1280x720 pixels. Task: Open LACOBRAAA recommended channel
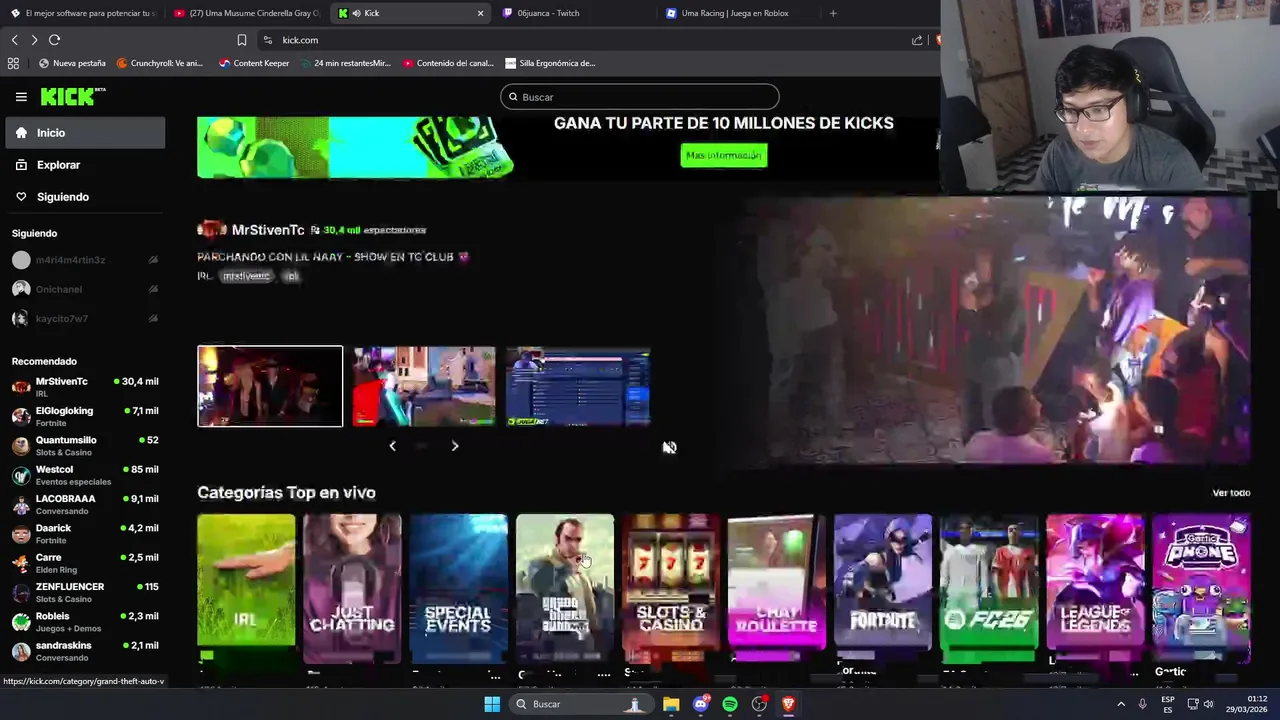(85, 504)
